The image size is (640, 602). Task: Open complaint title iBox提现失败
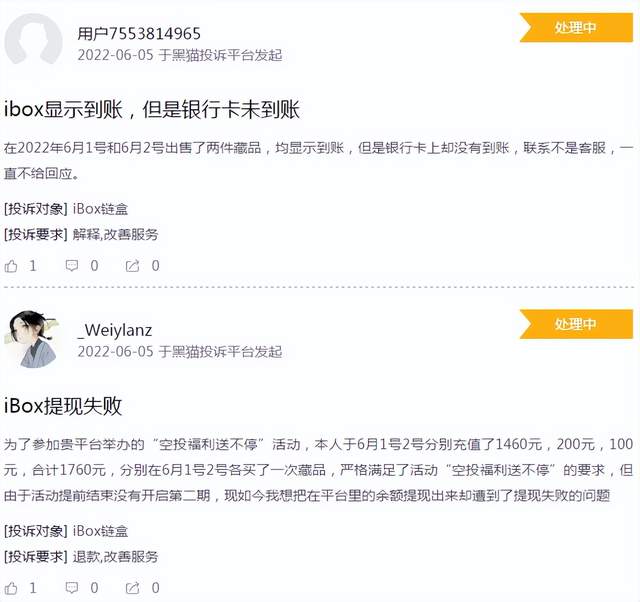click(63, 406)
